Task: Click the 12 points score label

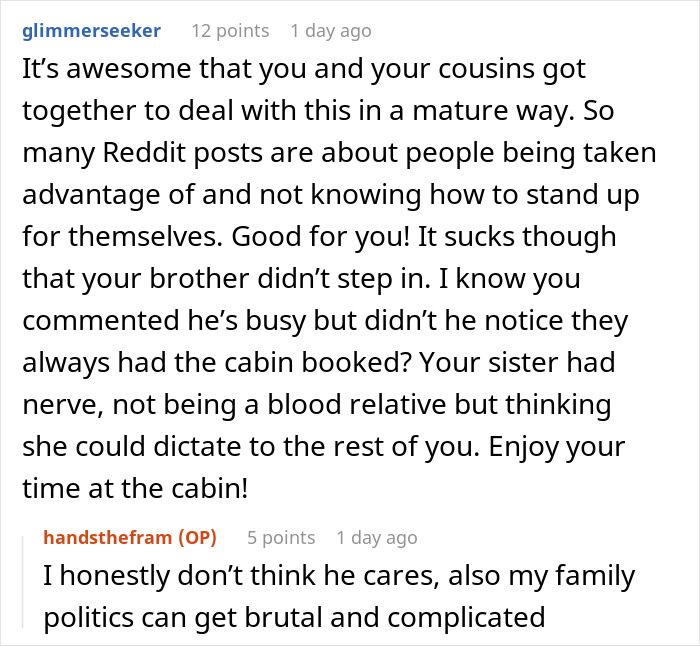Action: click(x=230, y=31)
